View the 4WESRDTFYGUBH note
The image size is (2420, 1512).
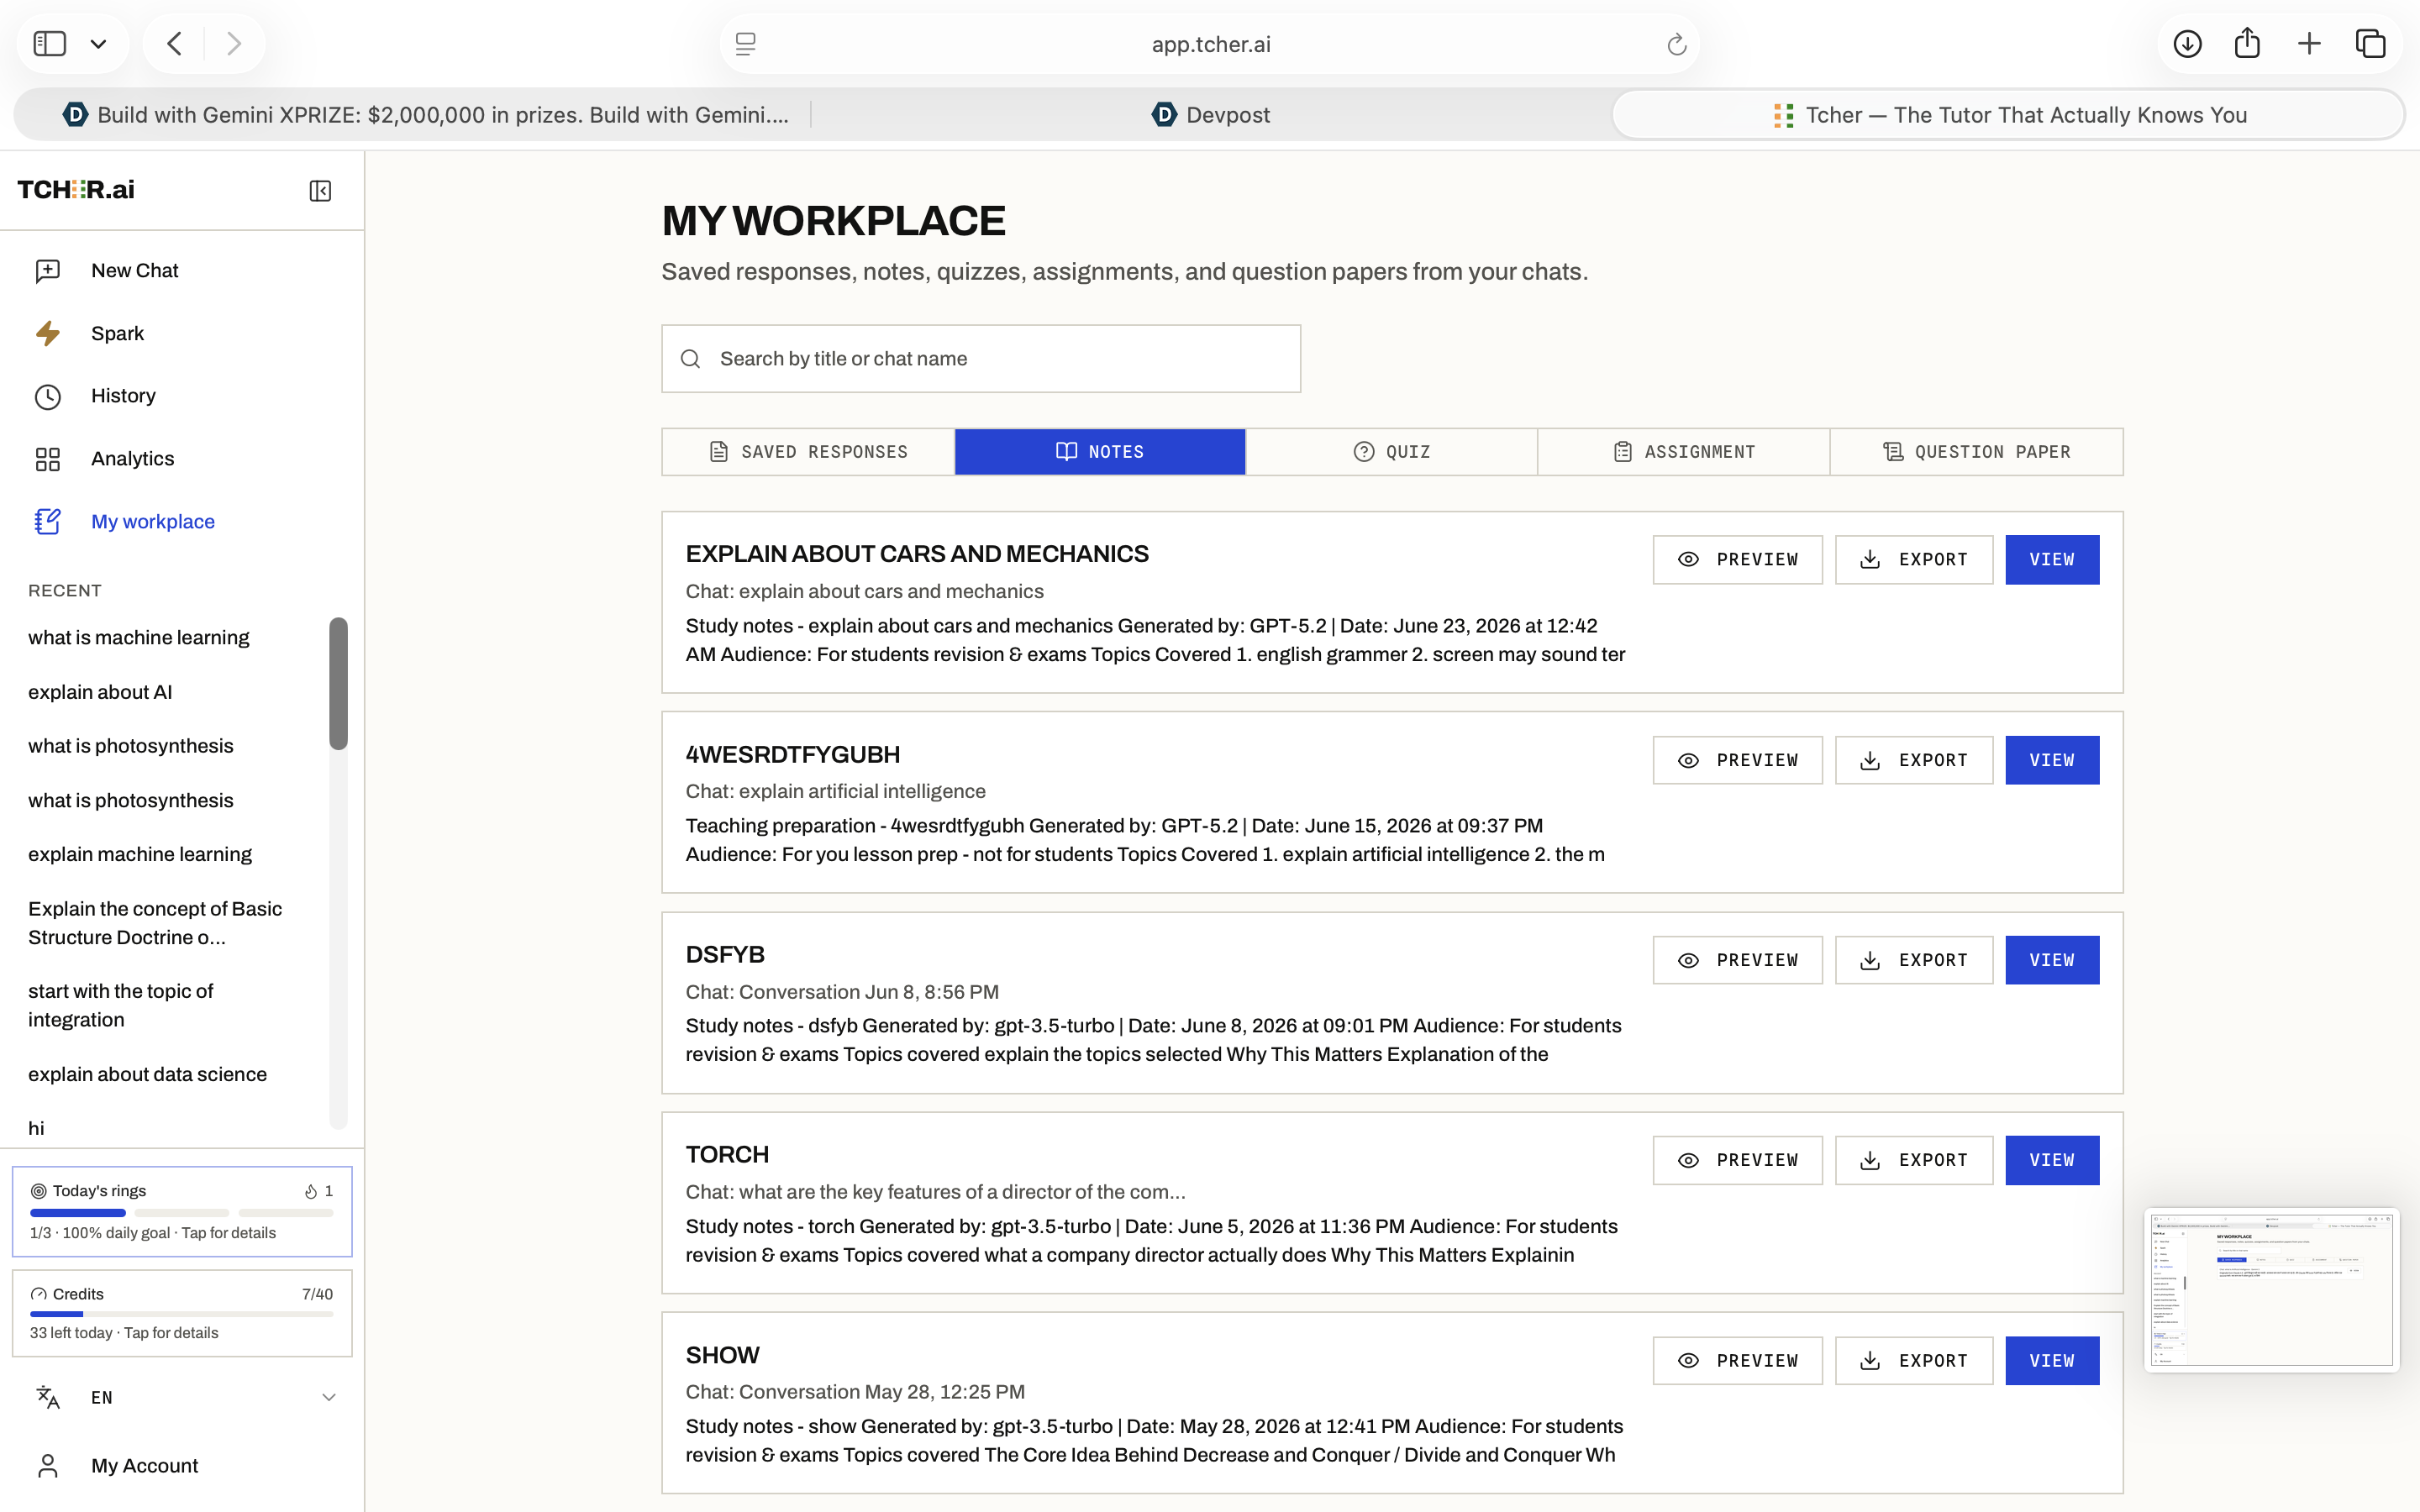point(2052,760)
